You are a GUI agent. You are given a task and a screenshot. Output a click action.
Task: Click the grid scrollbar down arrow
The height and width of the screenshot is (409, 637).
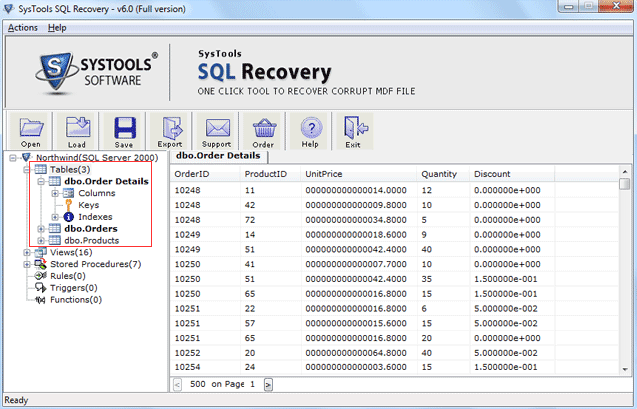[x=625, y=369]
